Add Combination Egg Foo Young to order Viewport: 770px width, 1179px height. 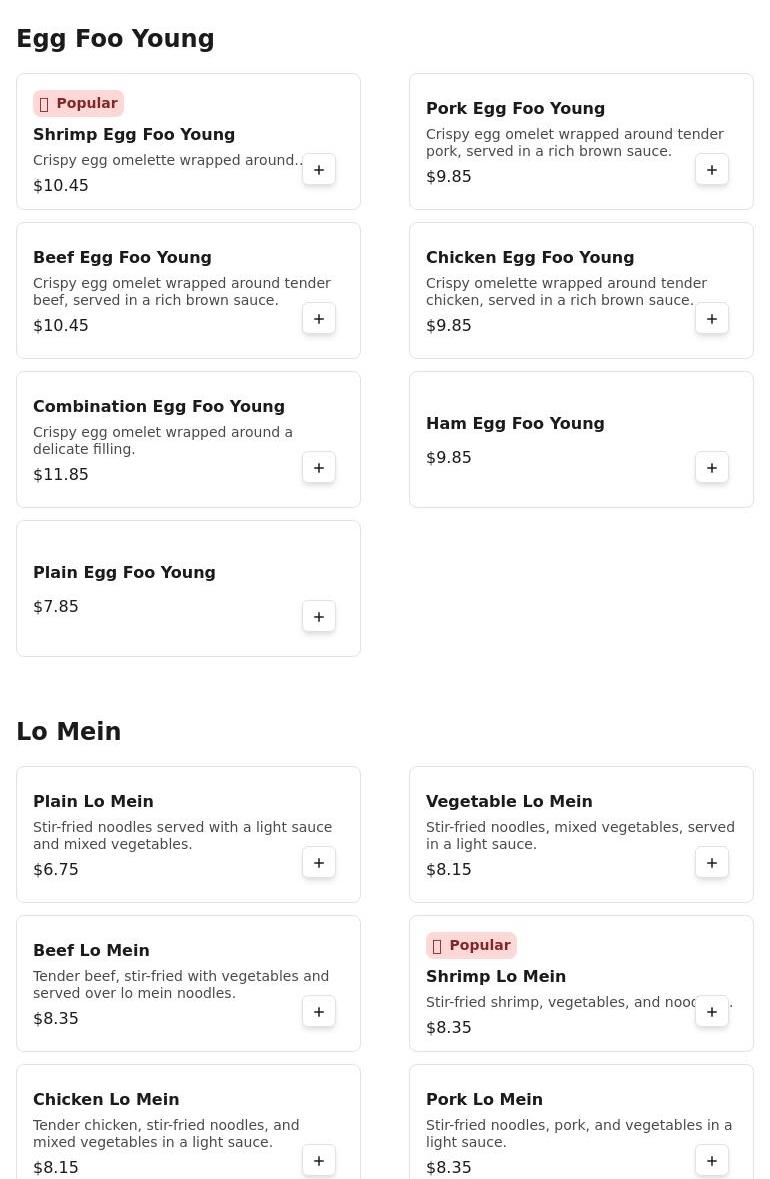[x=319, y=468]
